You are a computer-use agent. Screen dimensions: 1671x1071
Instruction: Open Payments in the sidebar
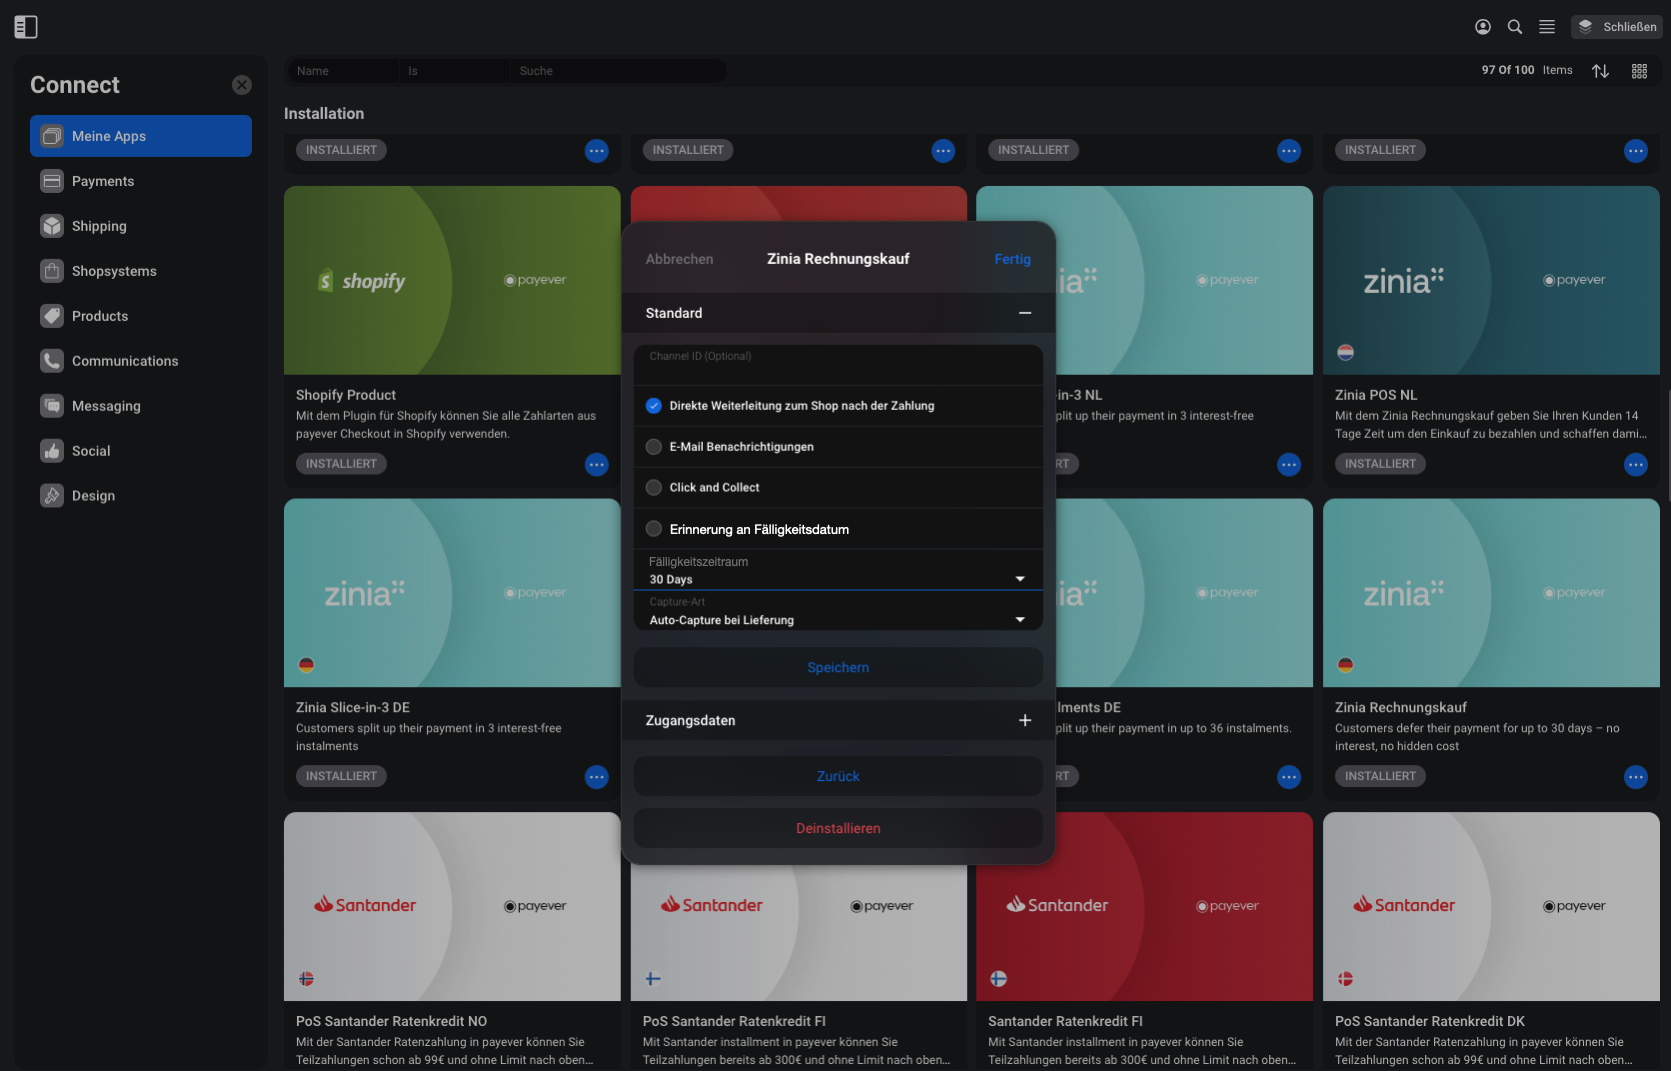click(x=141, y=181)
